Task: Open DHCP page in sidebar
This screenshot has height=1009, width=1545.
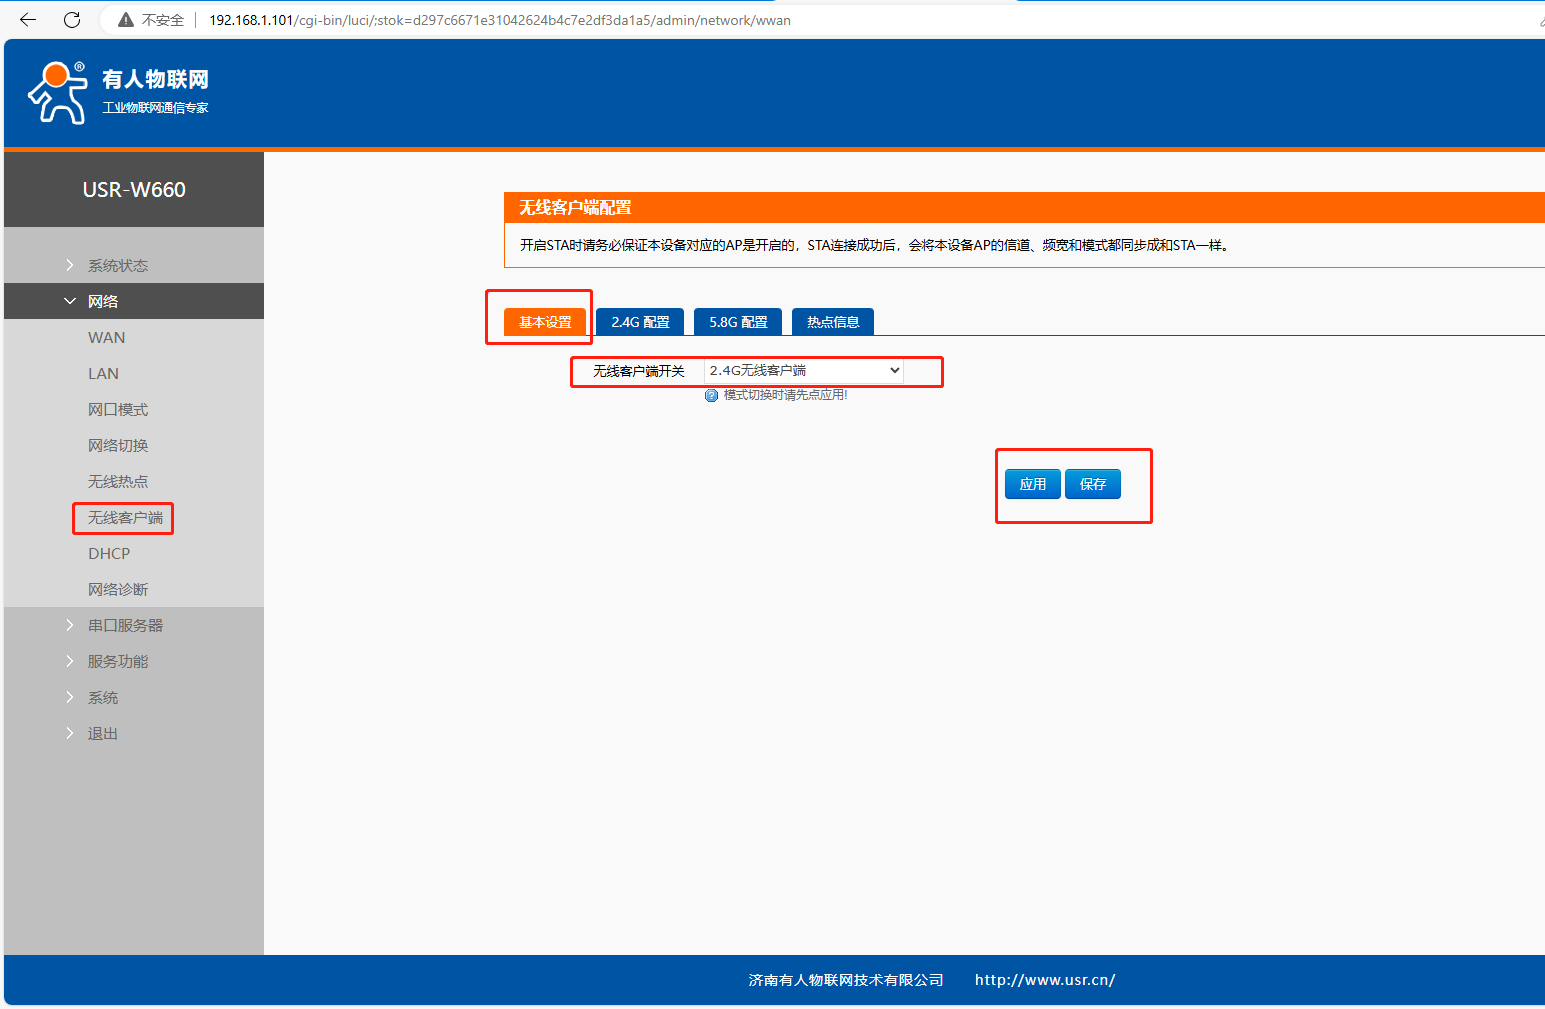Action: click(109, 553)
